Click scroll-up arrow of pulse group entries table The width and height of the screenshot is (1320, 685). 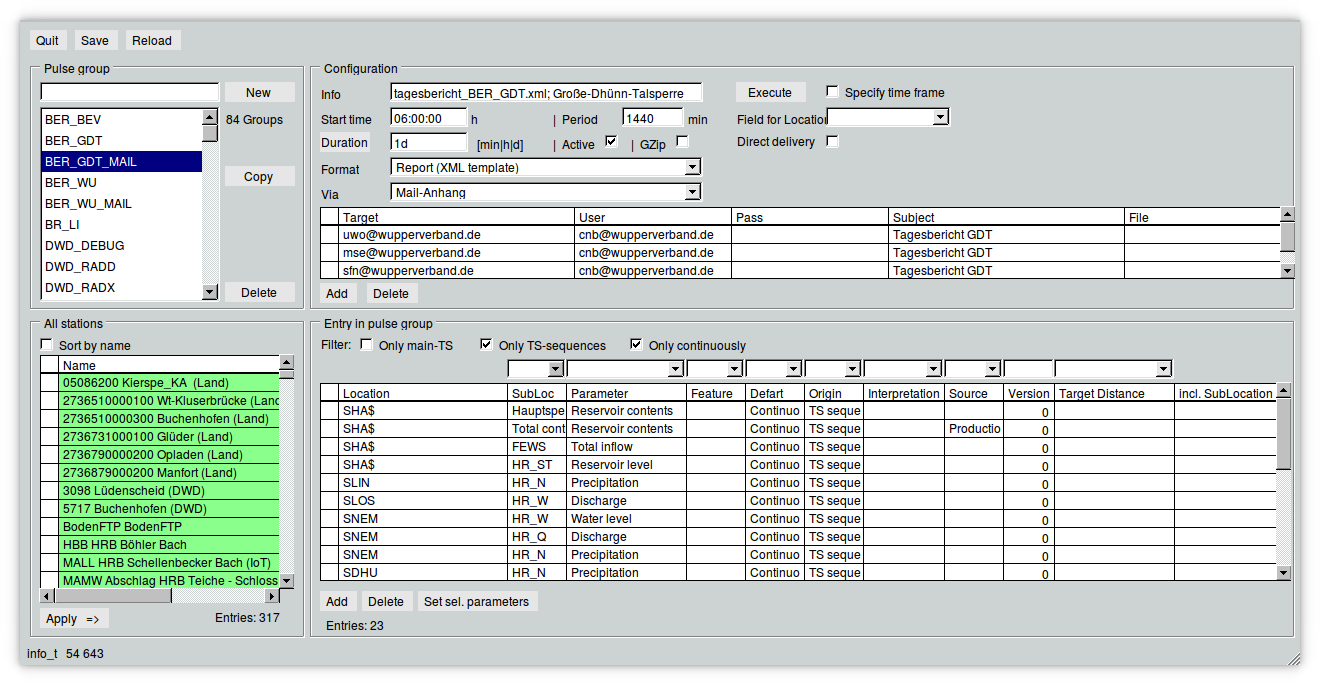(1284, 392)
